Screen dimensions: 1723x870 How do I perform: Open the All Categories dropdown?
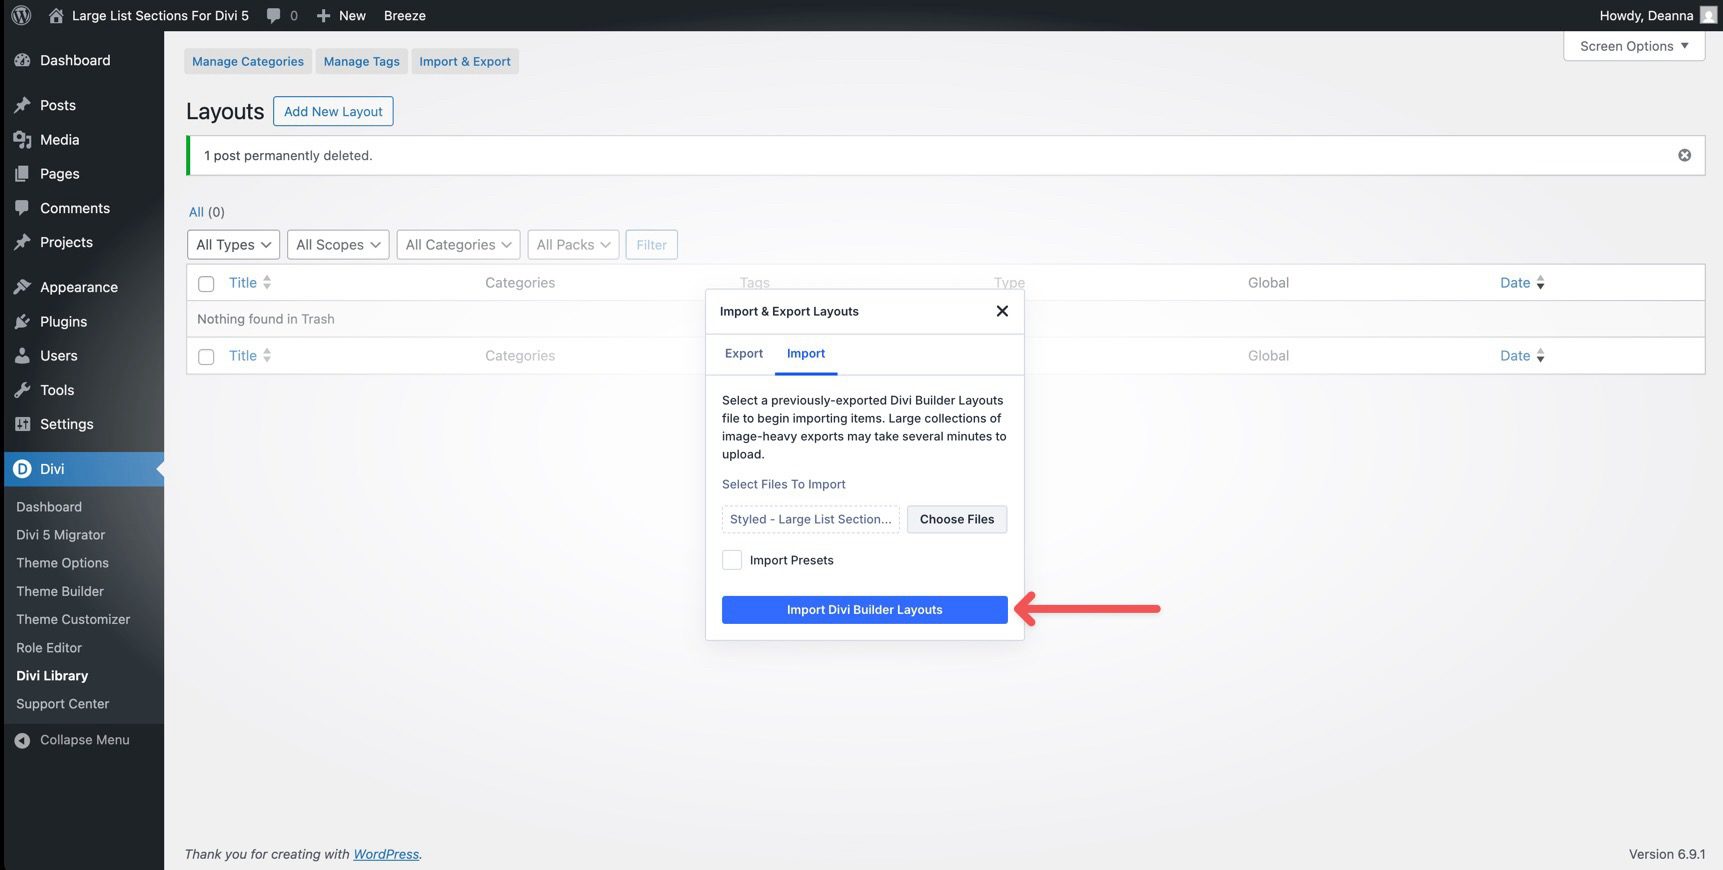[458, 245]
